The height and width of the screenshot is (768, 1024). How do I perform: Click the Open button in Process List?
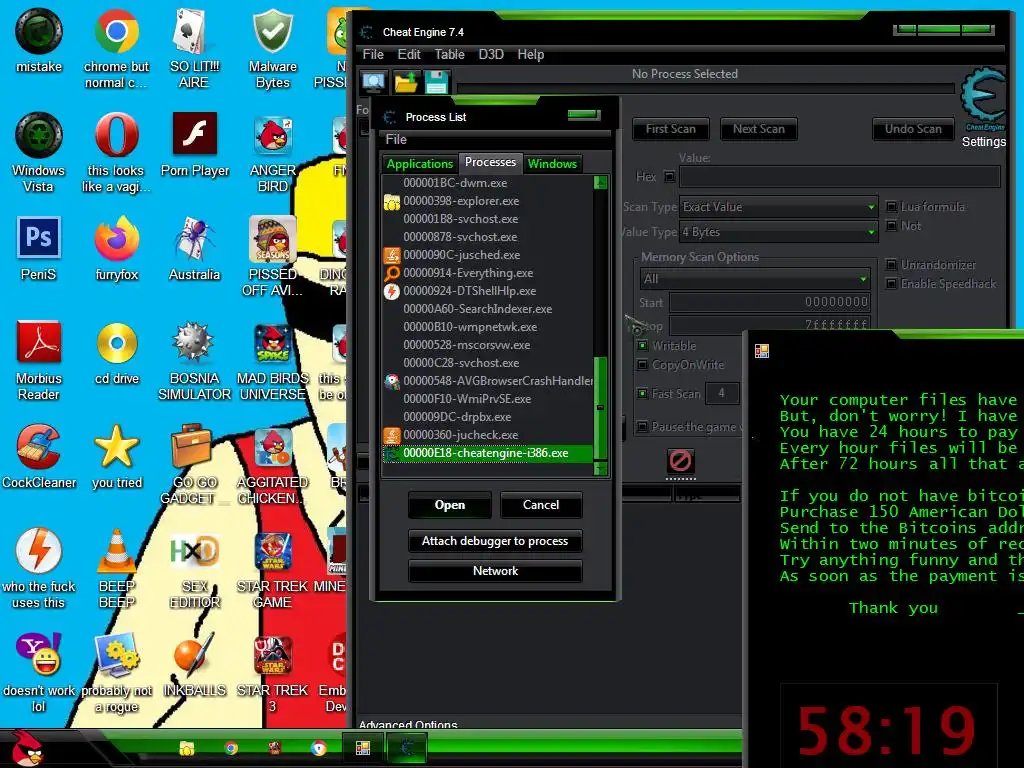[x=449, y=505]
